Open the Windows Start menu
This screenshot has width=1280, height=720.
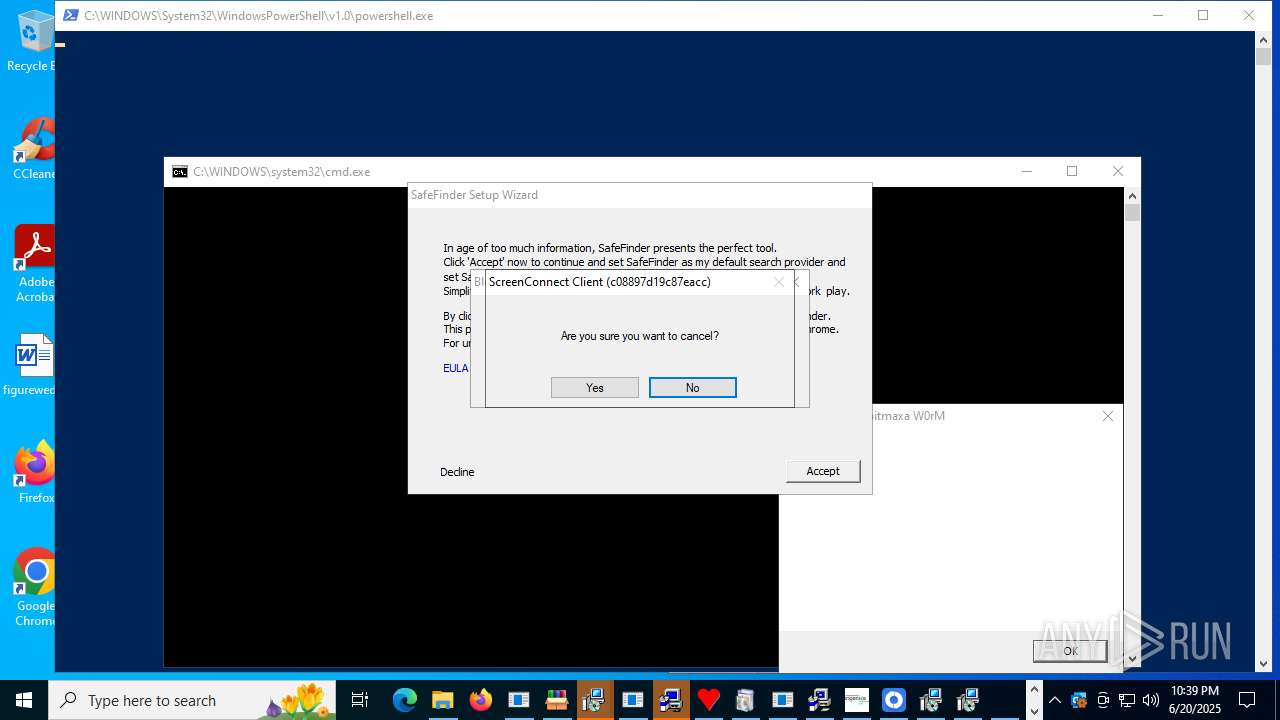24,700
